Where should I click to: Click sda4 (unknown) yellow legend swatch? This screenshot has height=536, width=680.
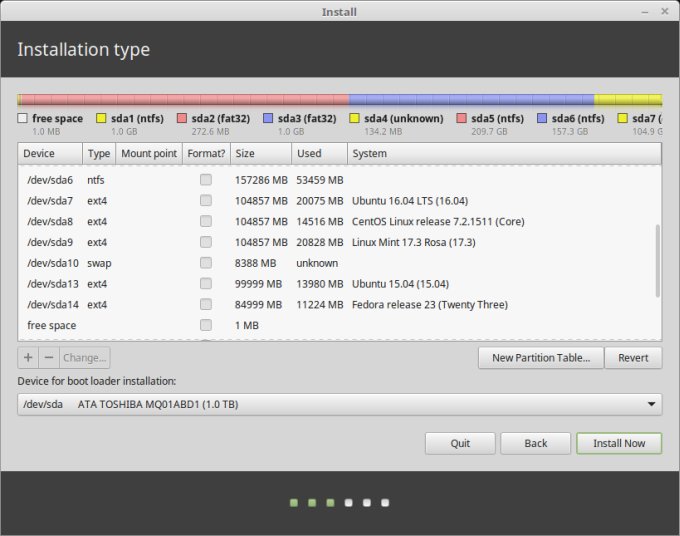[x=354, y=118]
